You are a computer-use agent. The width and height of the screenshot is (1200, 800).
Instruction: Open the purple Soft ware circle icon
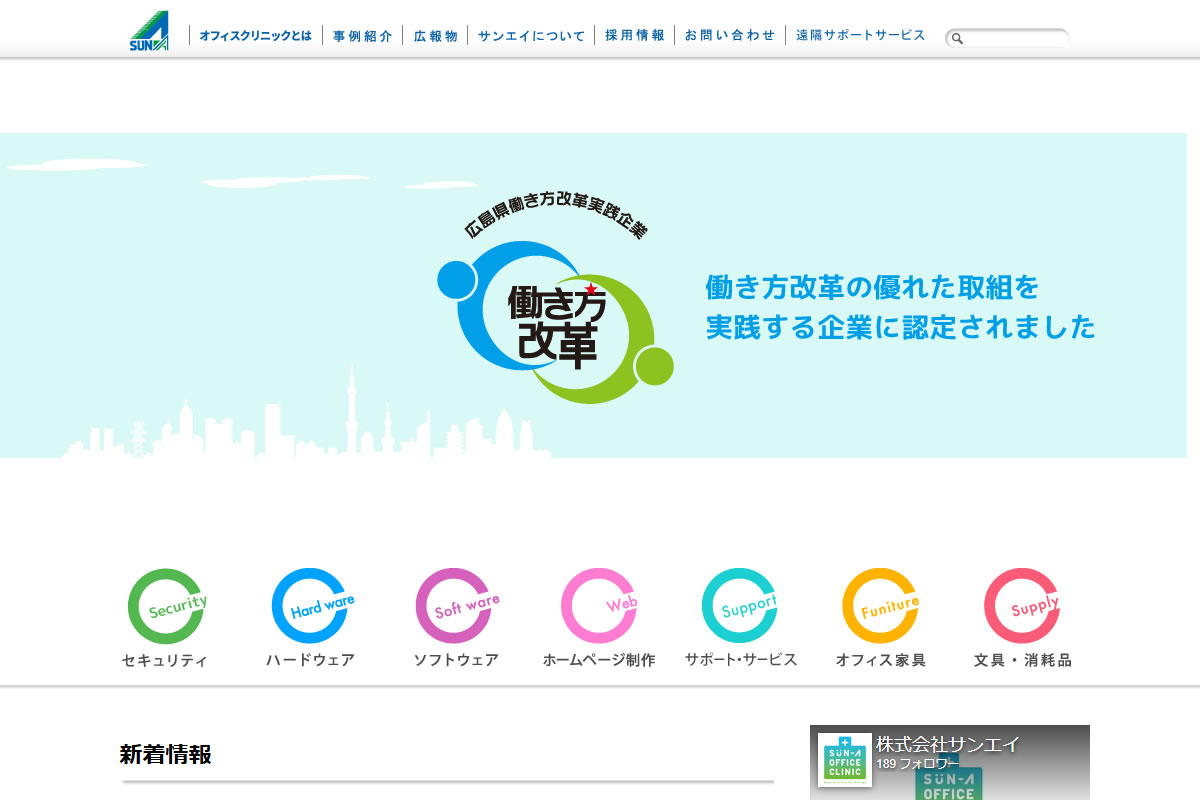pyautogui.click(x=455, y=606)
